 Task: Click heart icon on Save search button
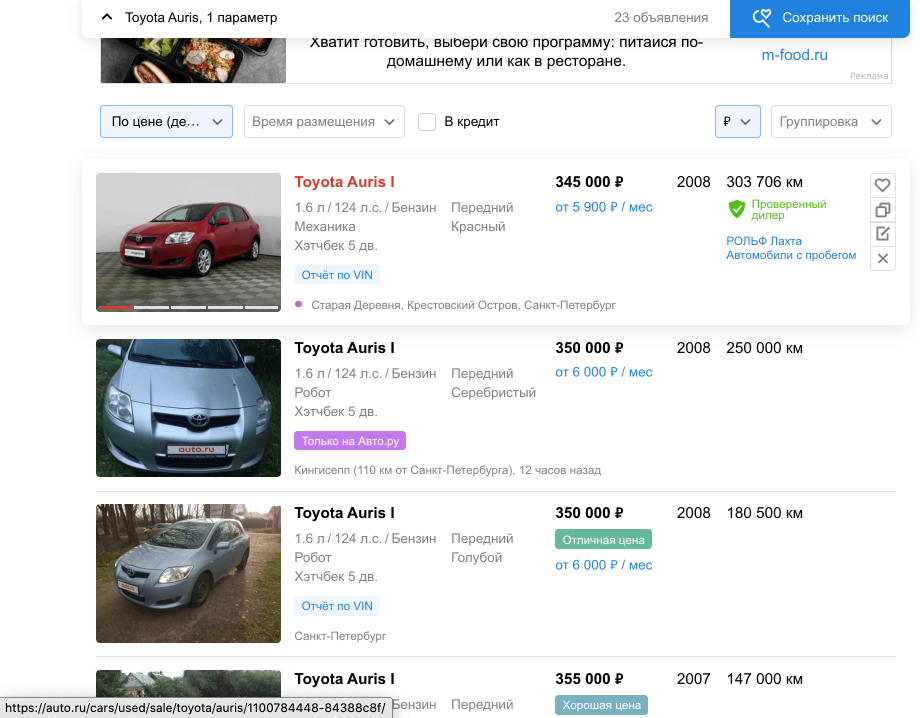(762, 18)
